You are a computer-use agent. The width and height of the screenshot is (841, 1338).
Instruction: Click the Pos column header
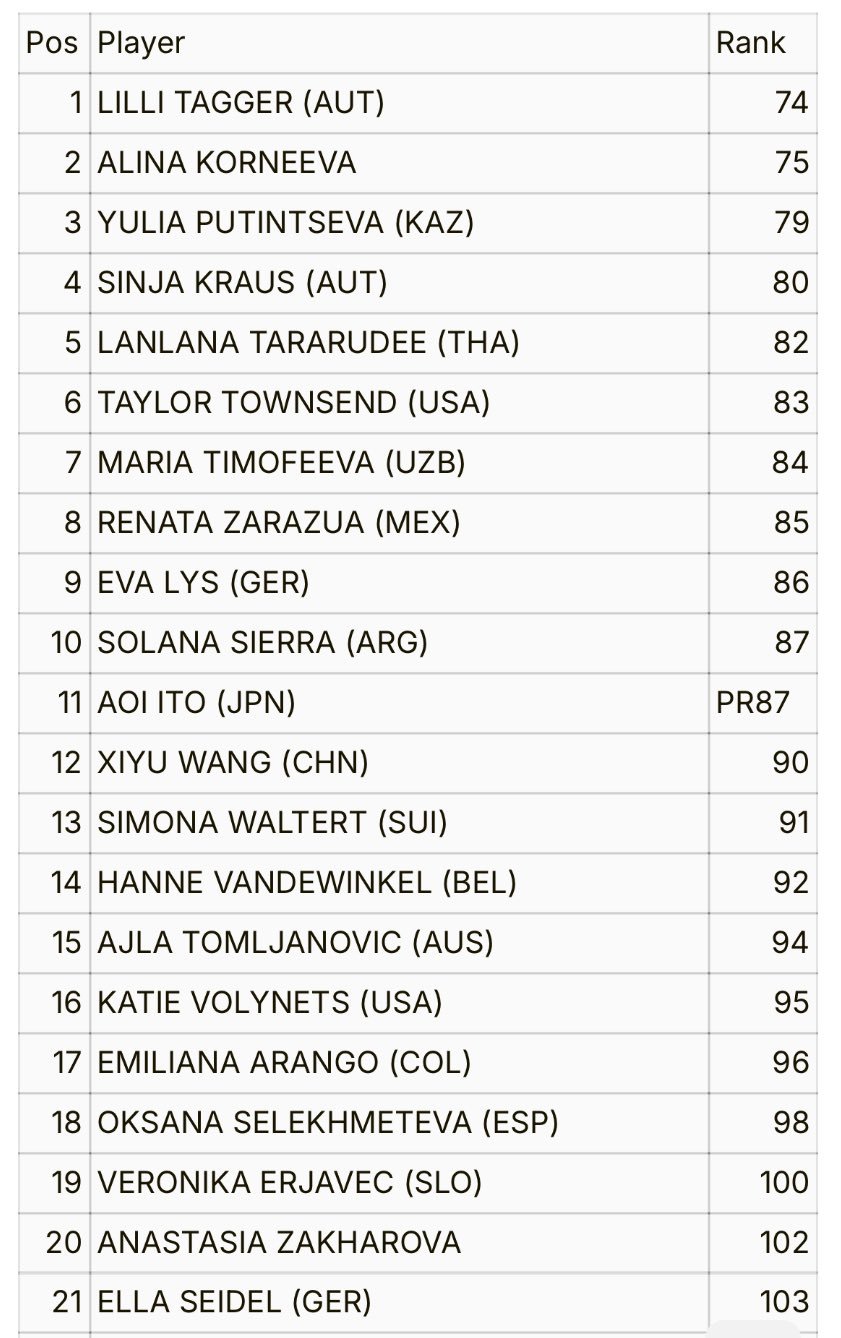[x=54, y=43]
